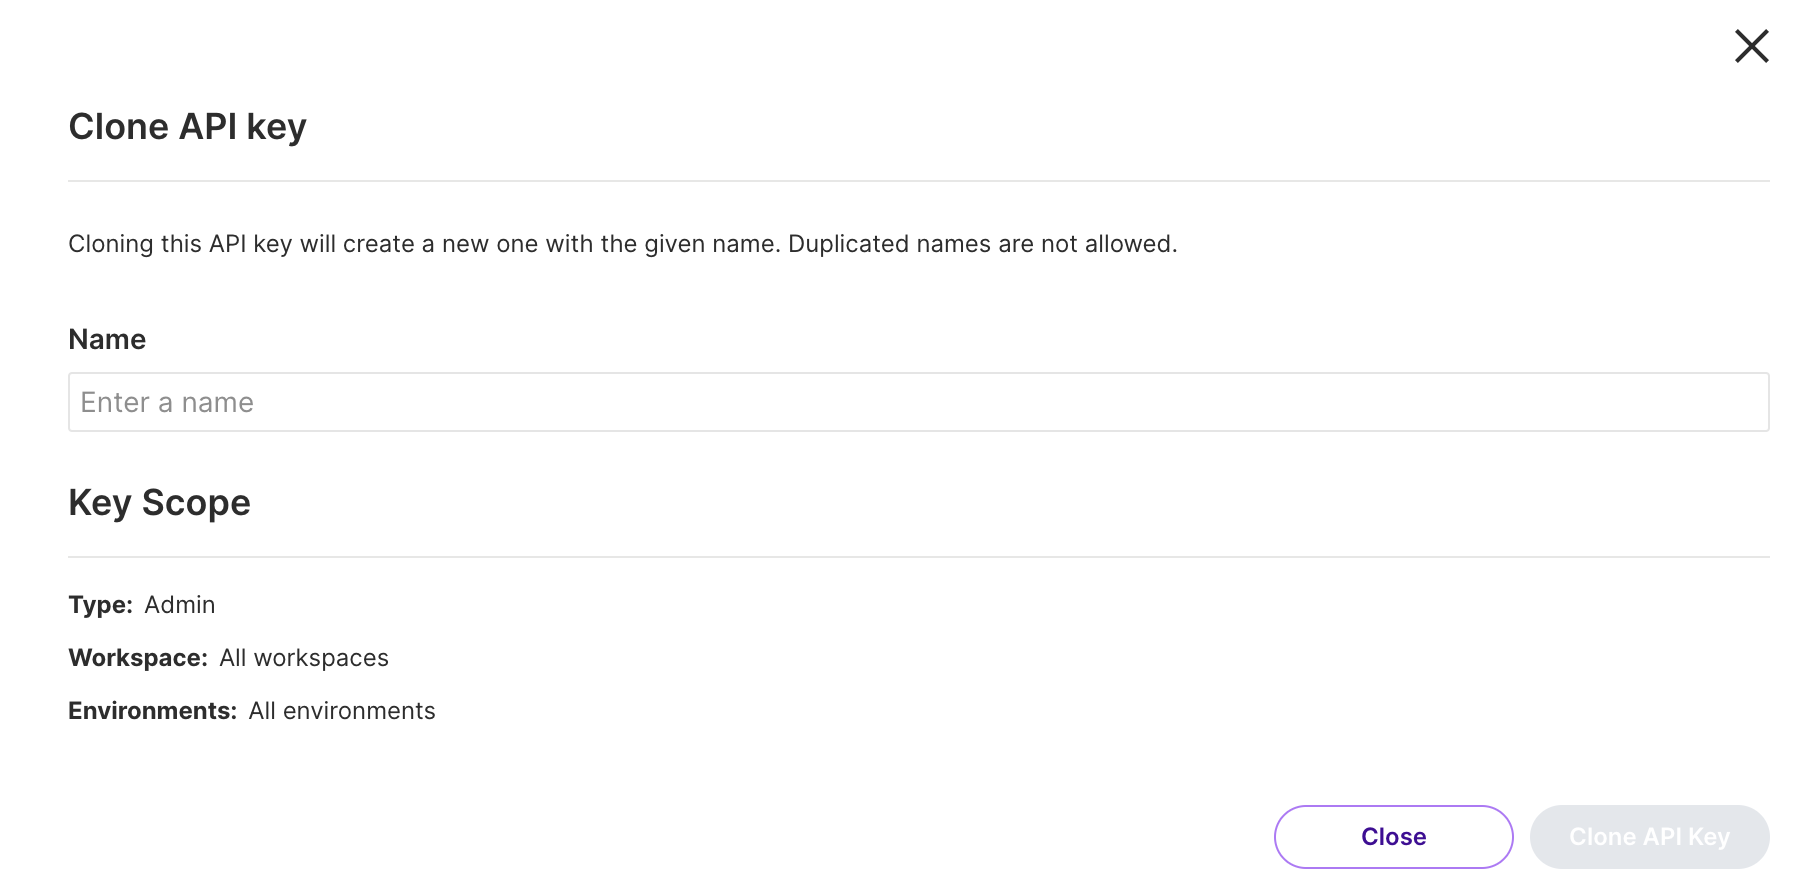This screenshot has width=1806, height=894.
Task: Click the 'Admin' type value
Action: click(x=180, y=605)
